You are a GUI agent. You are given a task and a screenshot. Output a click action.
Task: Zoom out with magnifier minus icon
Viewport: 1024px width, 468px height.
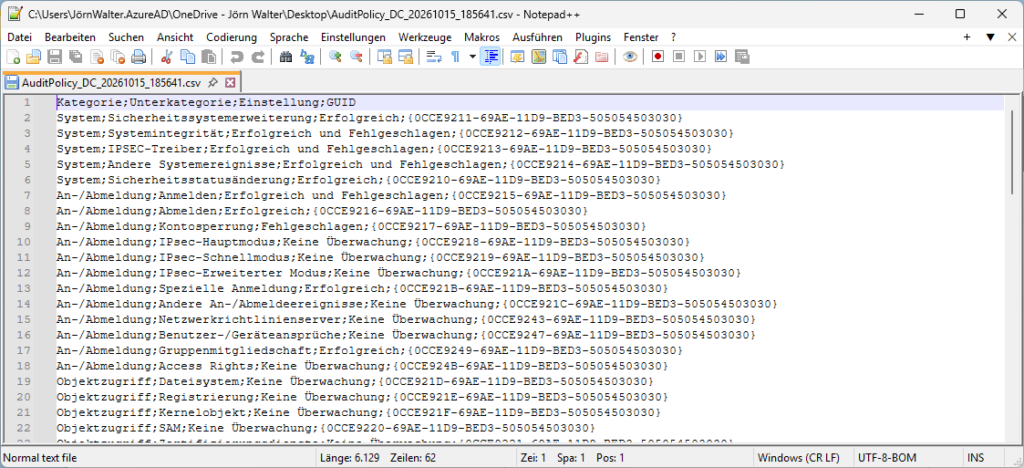click(x=356, y=57)
